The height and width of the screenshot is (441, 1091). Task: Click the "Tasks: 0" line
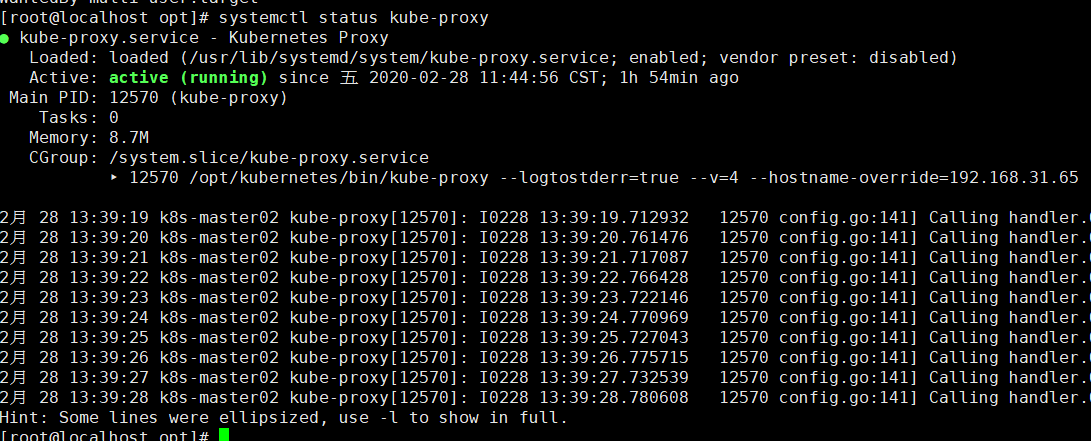[79, 118]
